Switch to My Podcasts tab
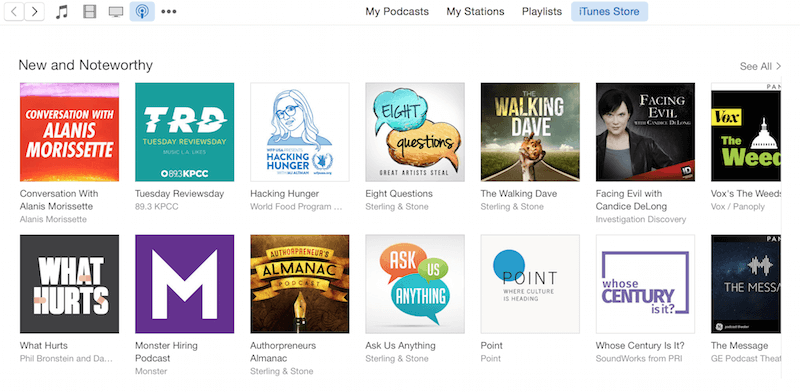Viewport: 800px width, 392px height. tap(397, 11)
